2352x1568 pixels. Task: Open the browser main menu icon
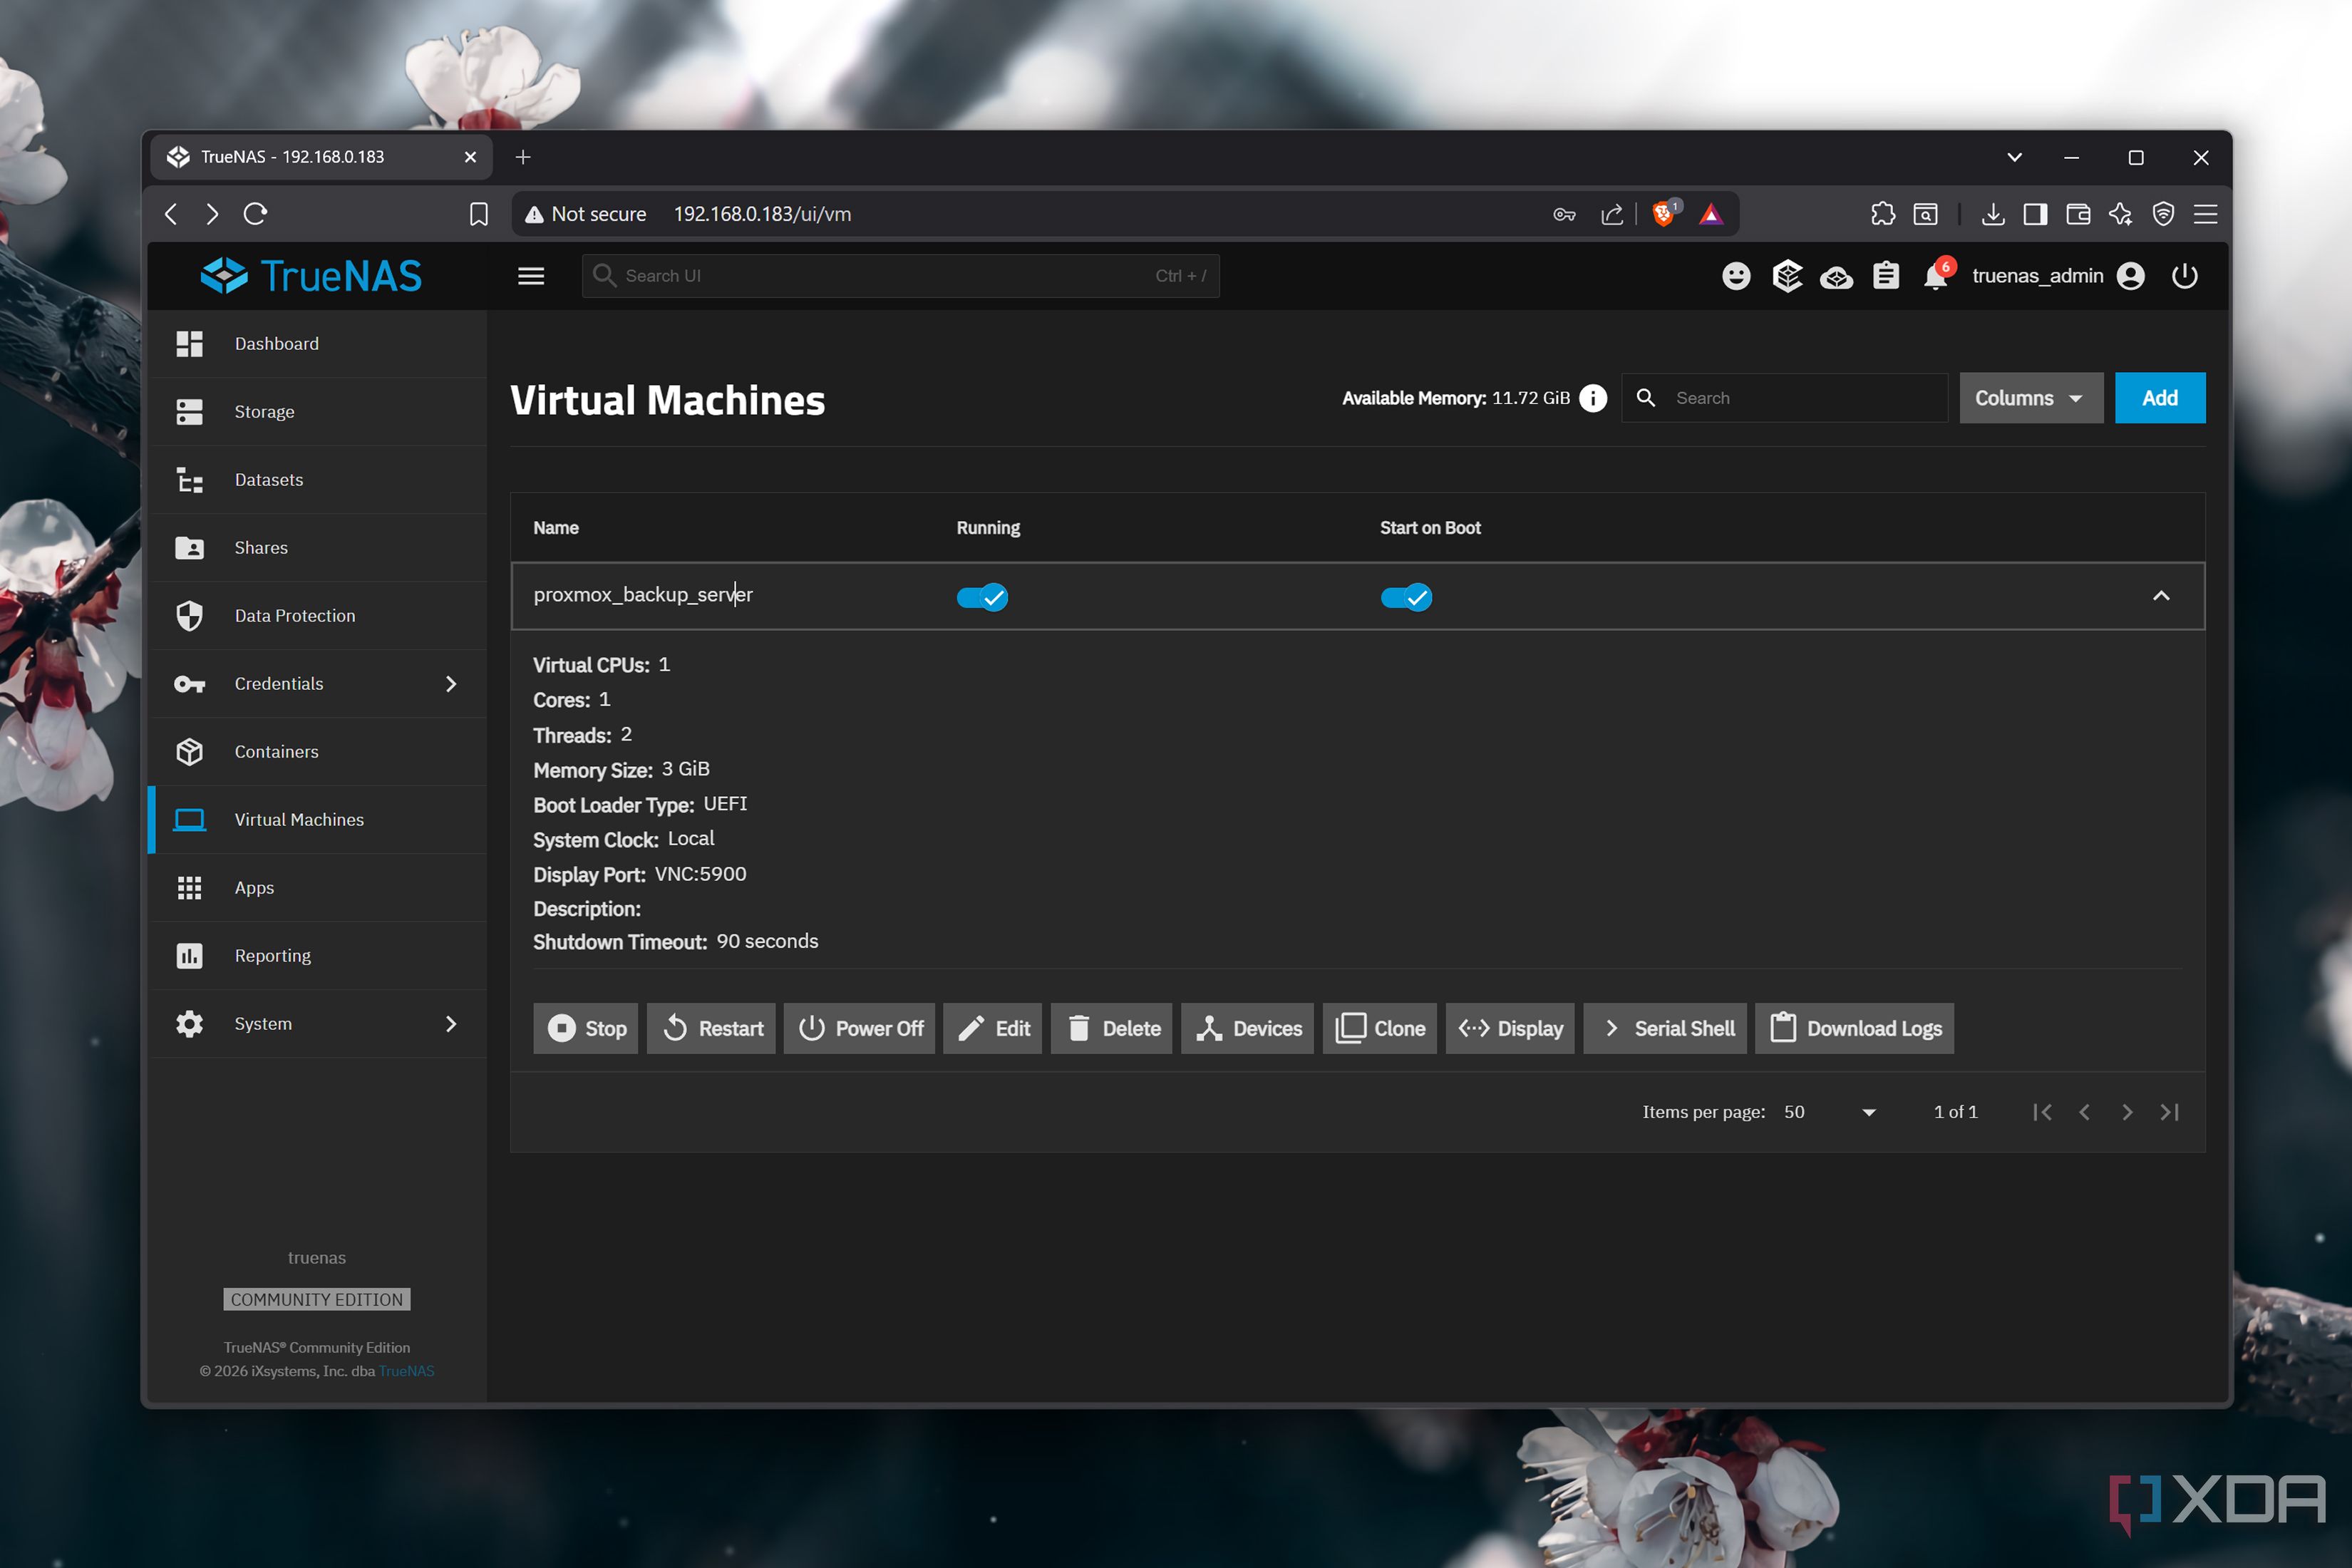tap(2205, 214)
